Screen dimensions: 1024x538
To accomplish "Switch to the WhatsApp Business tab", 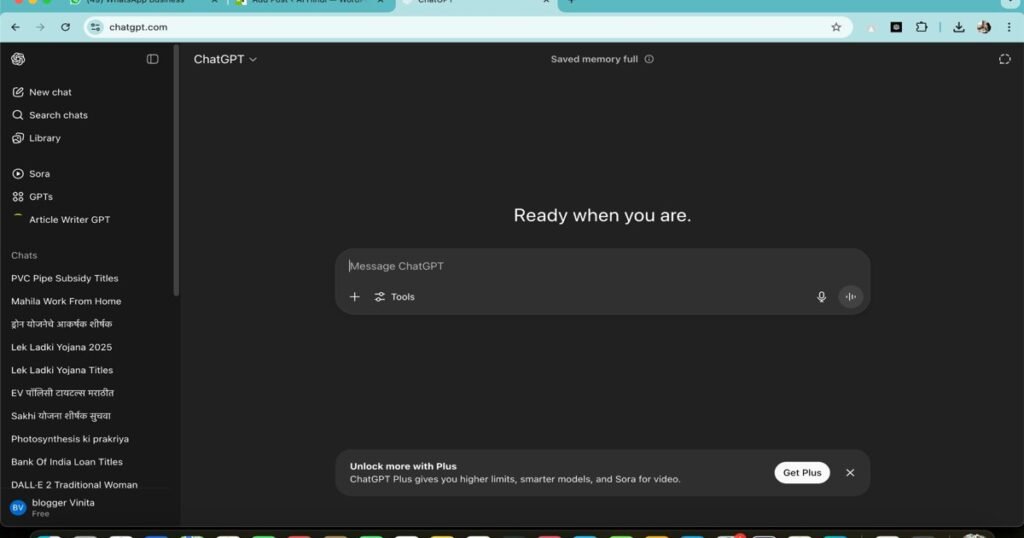I will click(144, 3).
